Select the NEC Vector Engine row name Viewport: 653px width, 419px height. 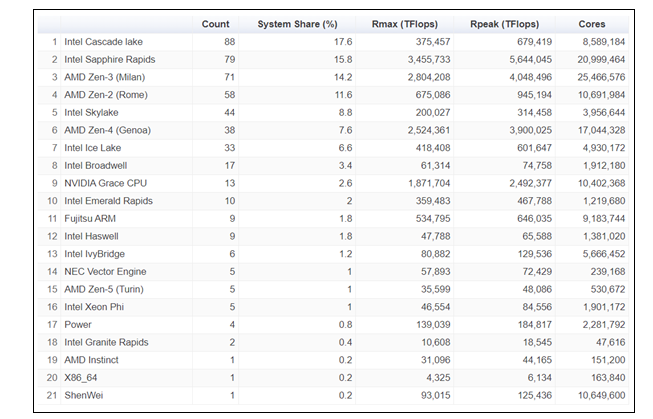coord(105,272)
